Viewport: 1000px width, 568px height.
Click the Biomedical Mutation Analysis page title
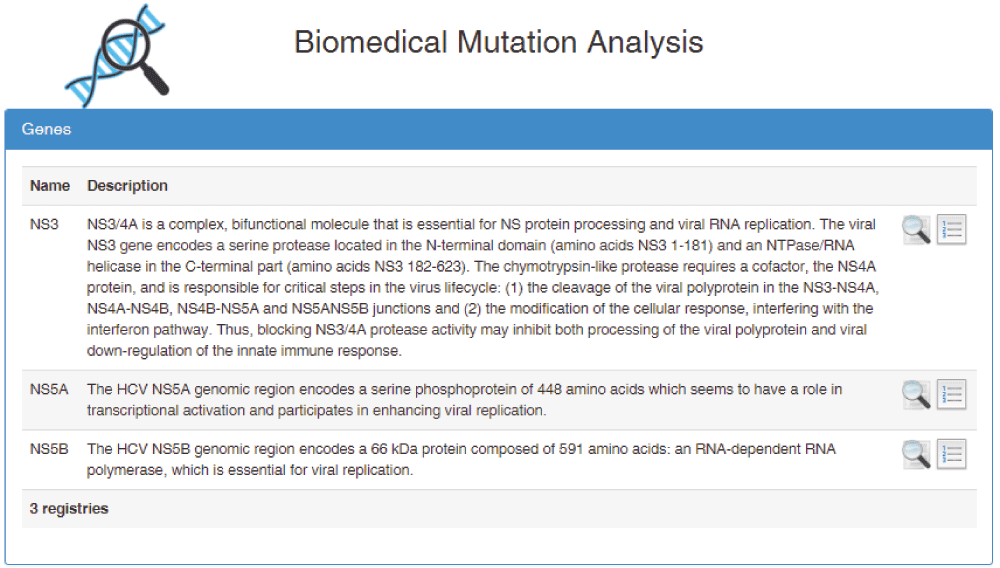click(498, 43)
